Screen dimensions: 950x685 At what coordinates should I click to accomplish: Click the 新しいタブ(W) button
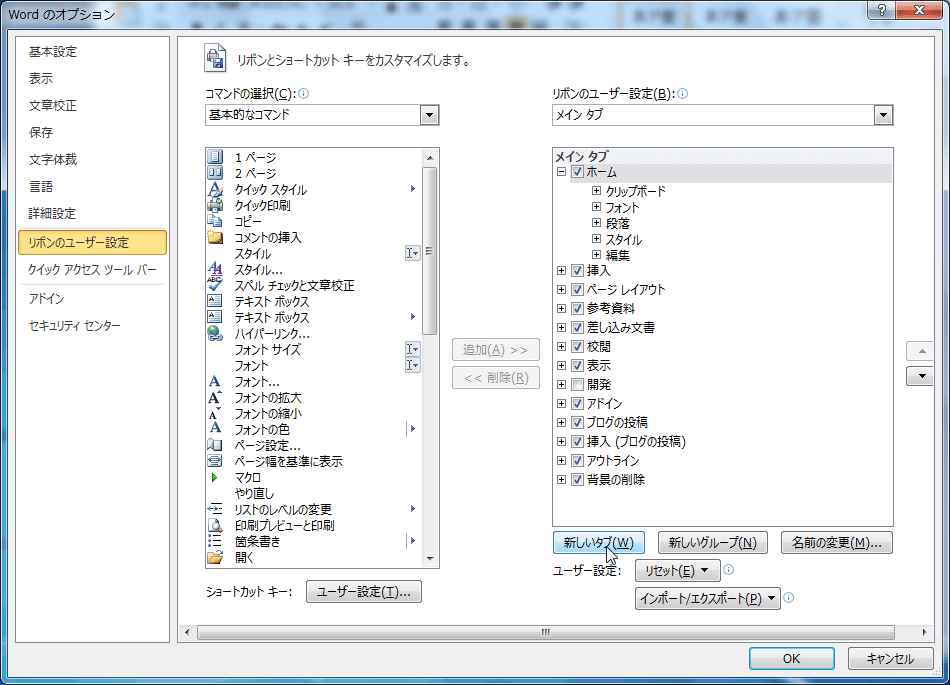click(599, 542)
